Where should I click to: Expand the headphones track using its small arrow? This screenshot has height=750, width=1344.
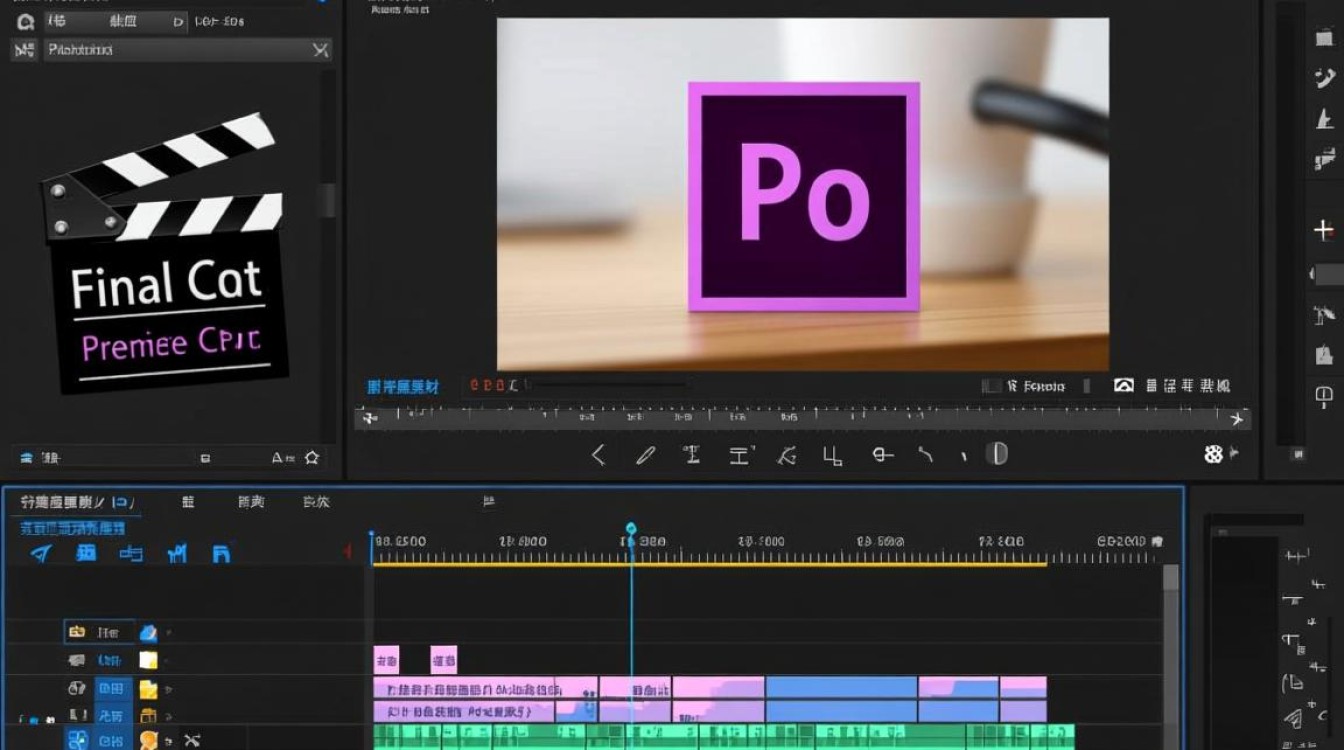click(x=168, y=689)
